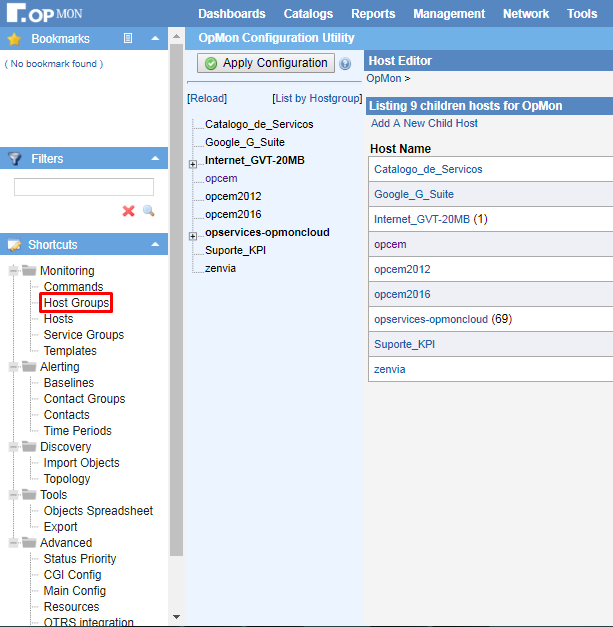Select zenvia in host tree

(220, 268)
